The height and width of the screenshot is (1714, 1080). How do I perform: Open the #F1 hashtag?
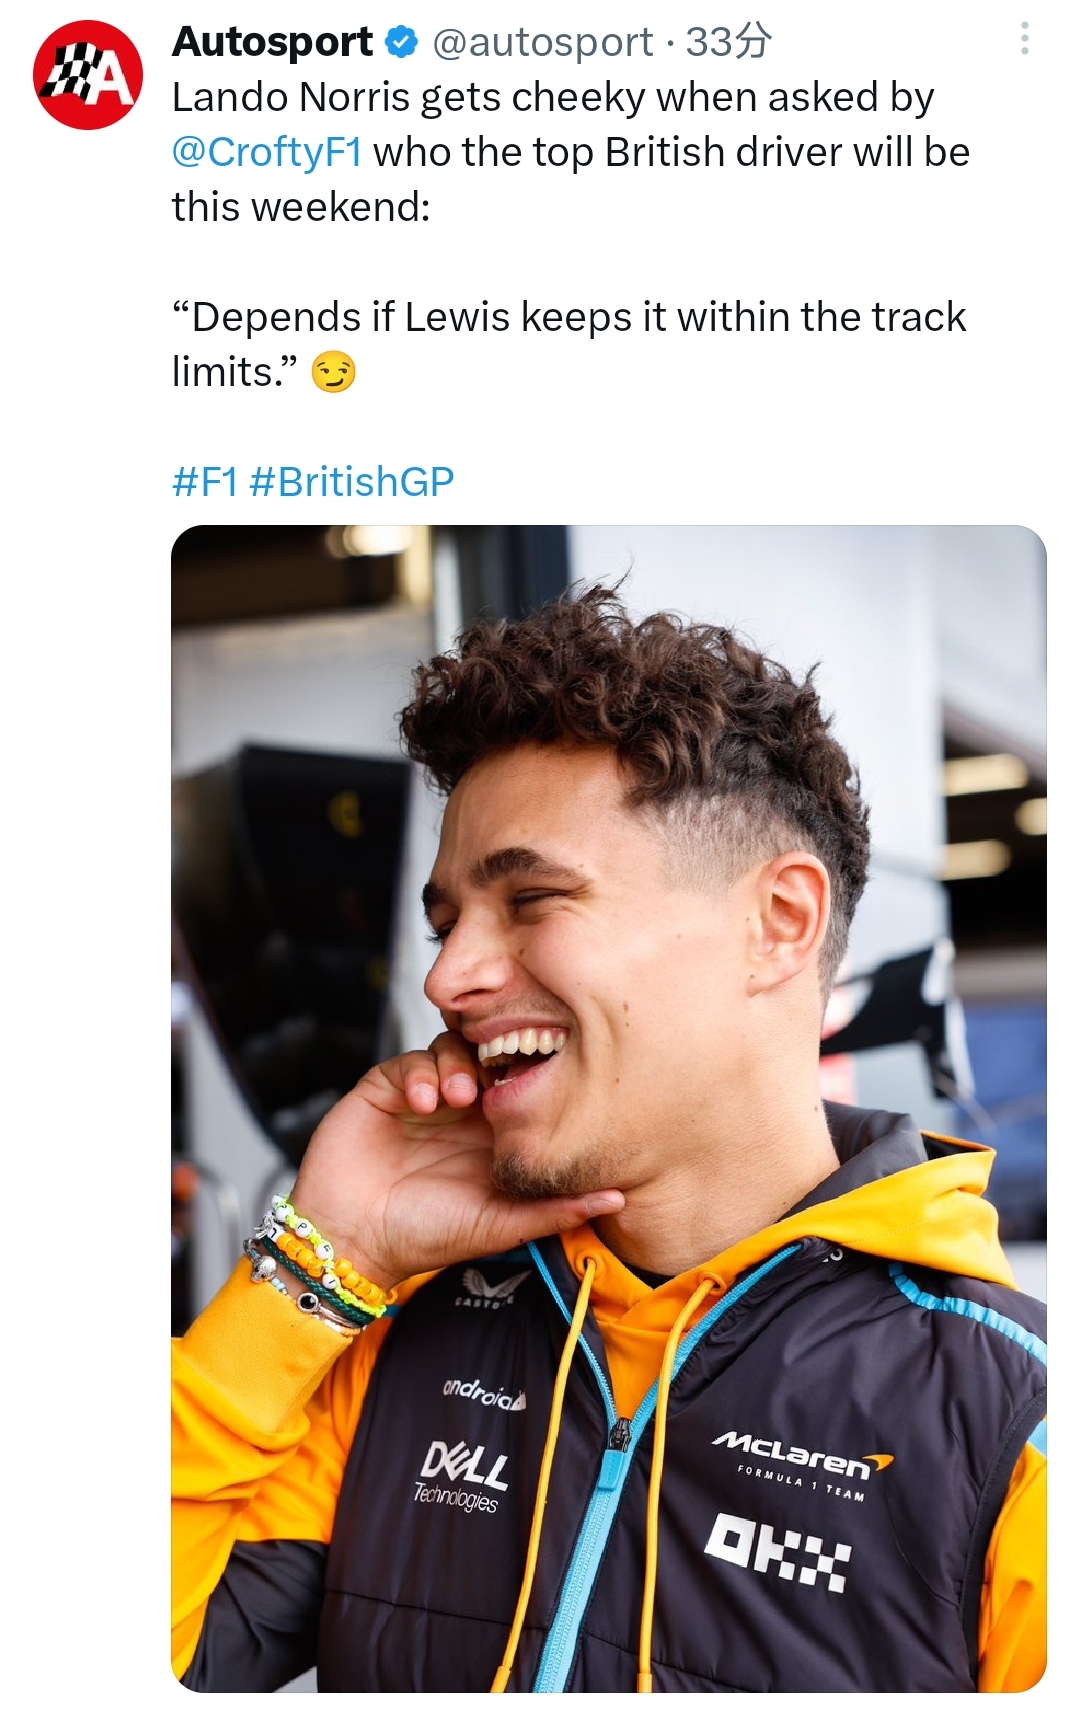[x=205, y=481]
